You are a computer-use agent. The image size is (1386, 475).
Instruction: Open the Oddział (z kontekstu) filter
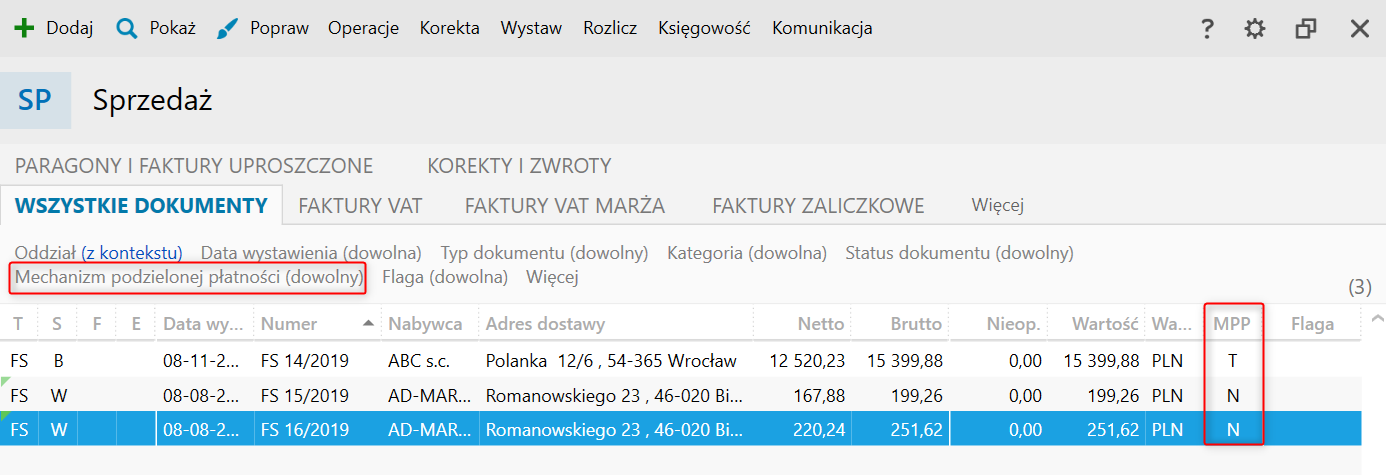point(98,253)
